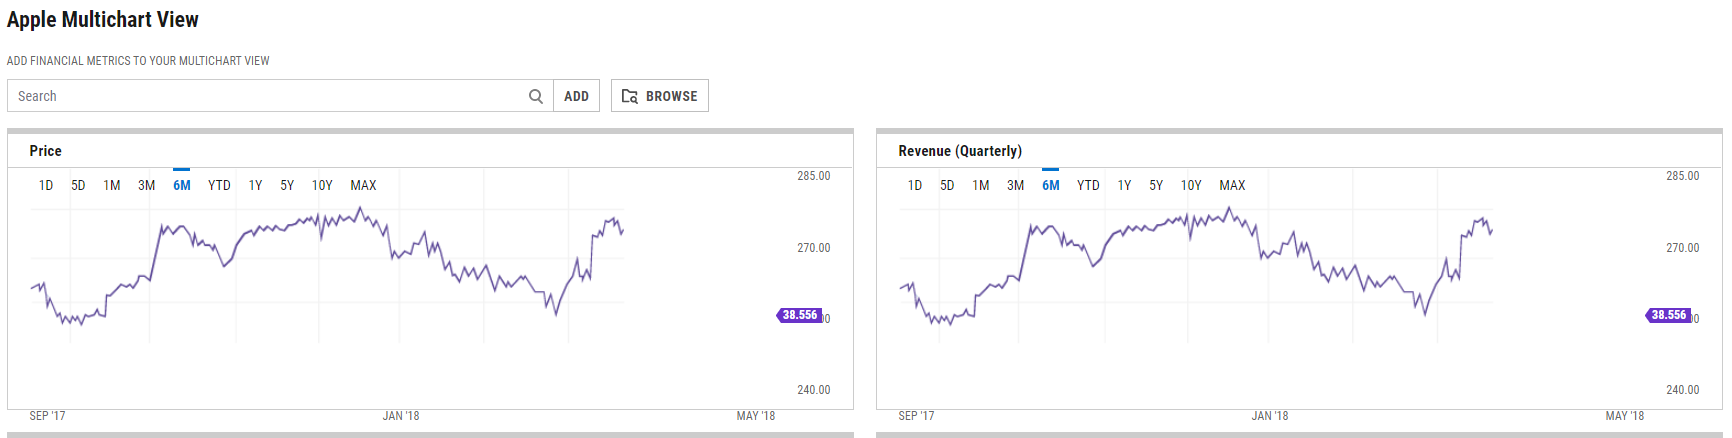Click the Browse folder icon

(630, 96)
